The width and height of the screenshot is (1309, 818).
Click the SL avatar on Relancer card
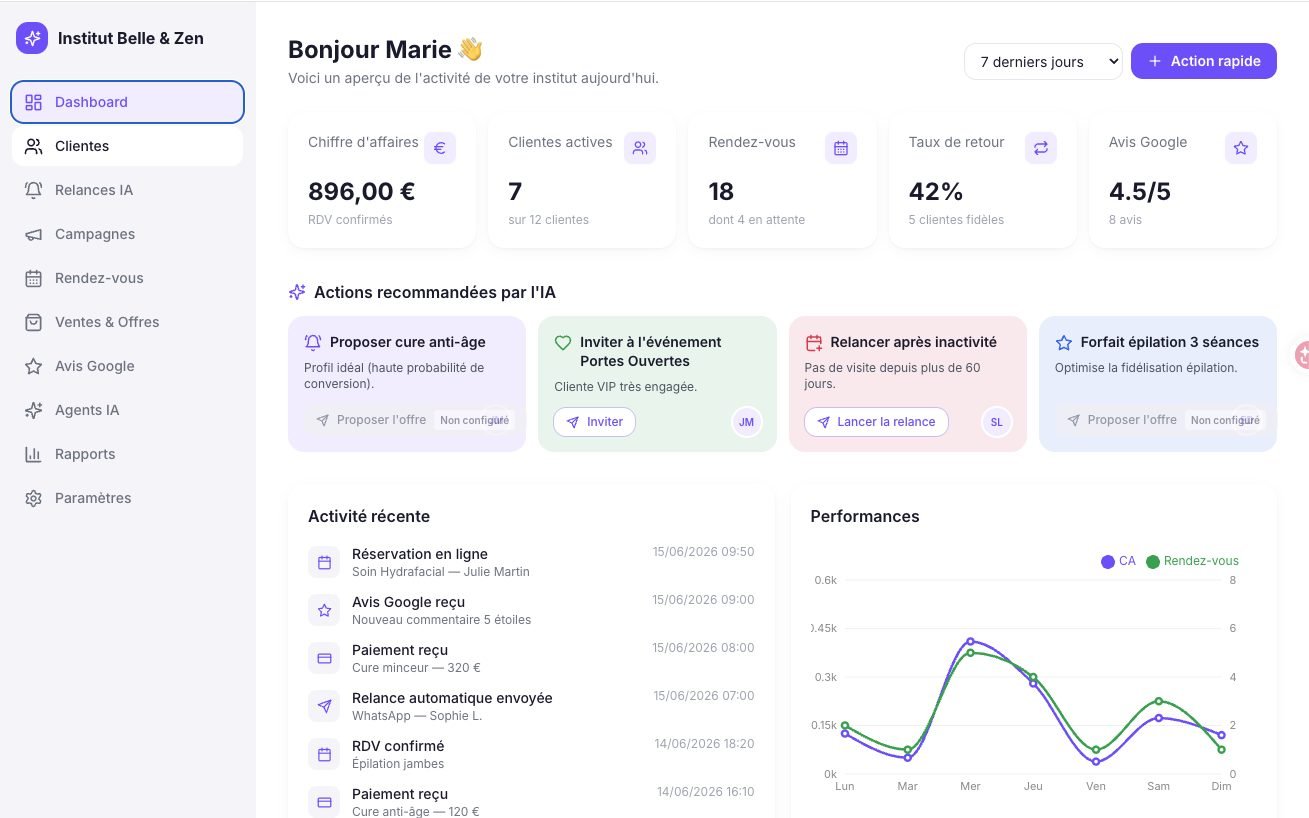coord(996,422)
